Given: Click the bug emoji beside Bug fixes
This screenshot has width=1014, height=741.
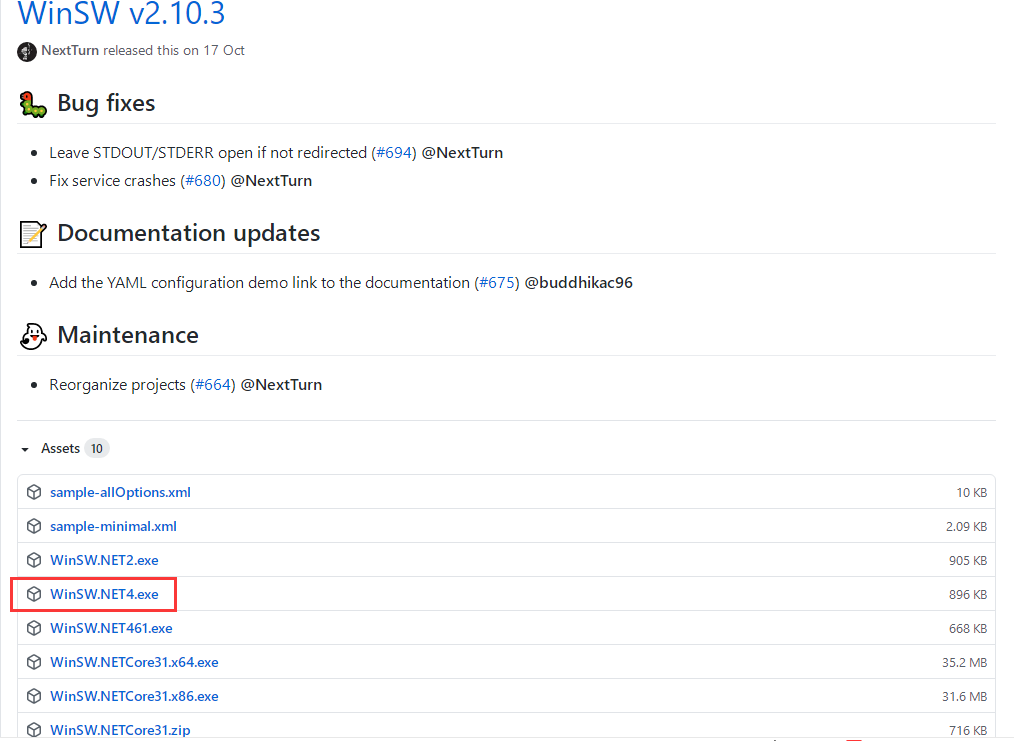Looking at the screenshot, I should pos(33,104).
